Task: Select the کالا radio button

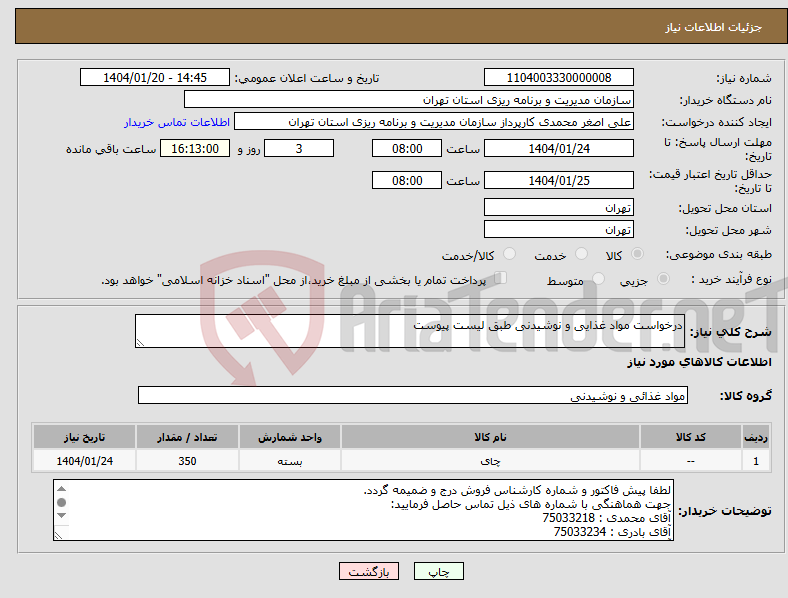Action: pos(637,254)
